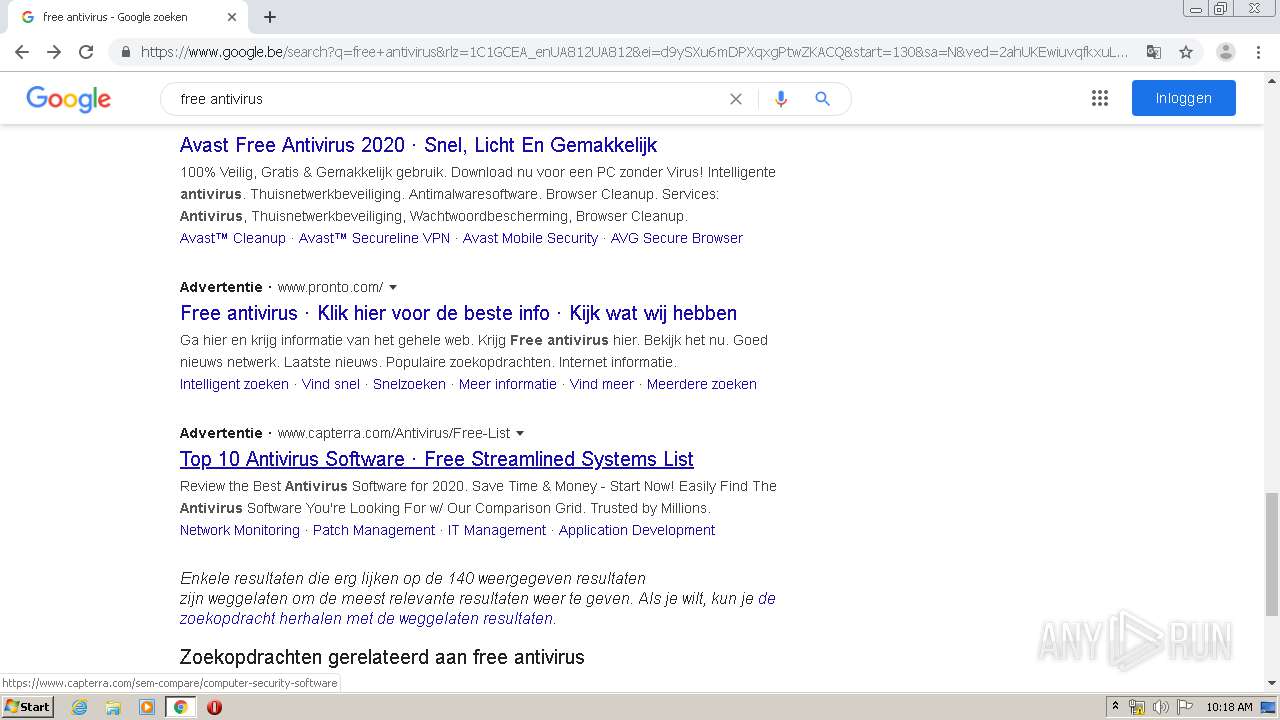Open 'Application Development' sitelink
The height and width of the screenshot is (720, 1280).
pyautogui.click(x=637, y=530)
